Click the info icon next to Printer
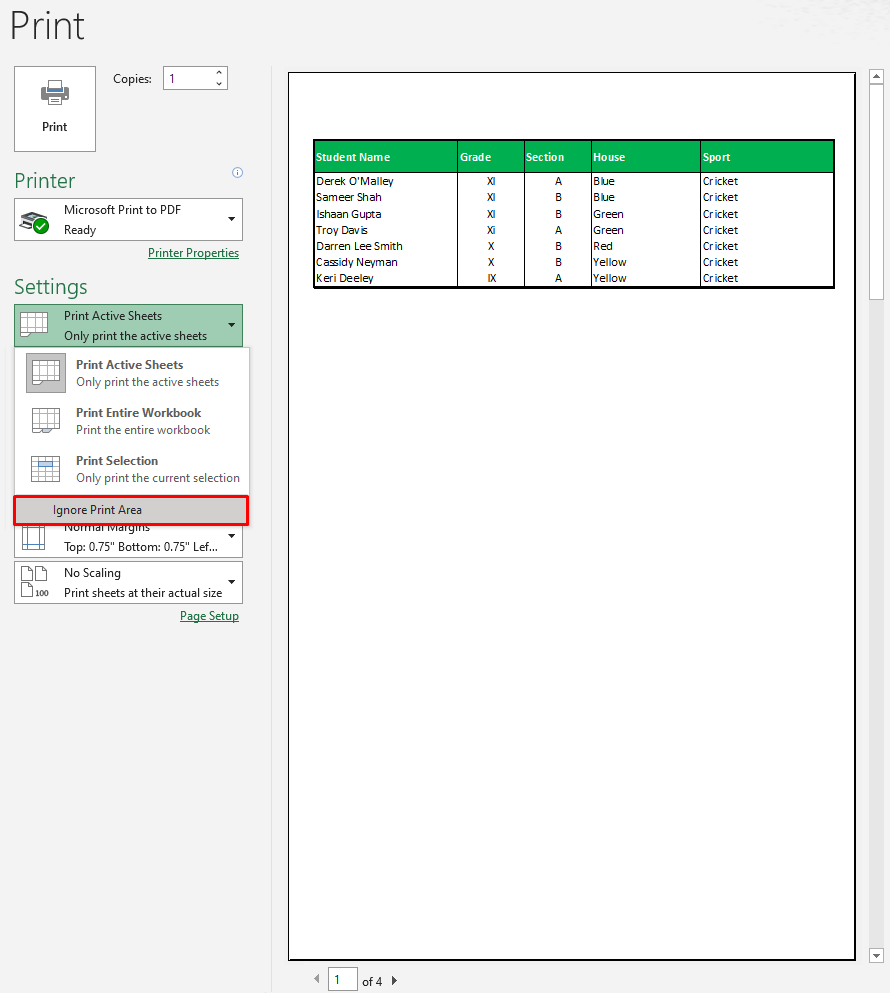 (237, 172)
